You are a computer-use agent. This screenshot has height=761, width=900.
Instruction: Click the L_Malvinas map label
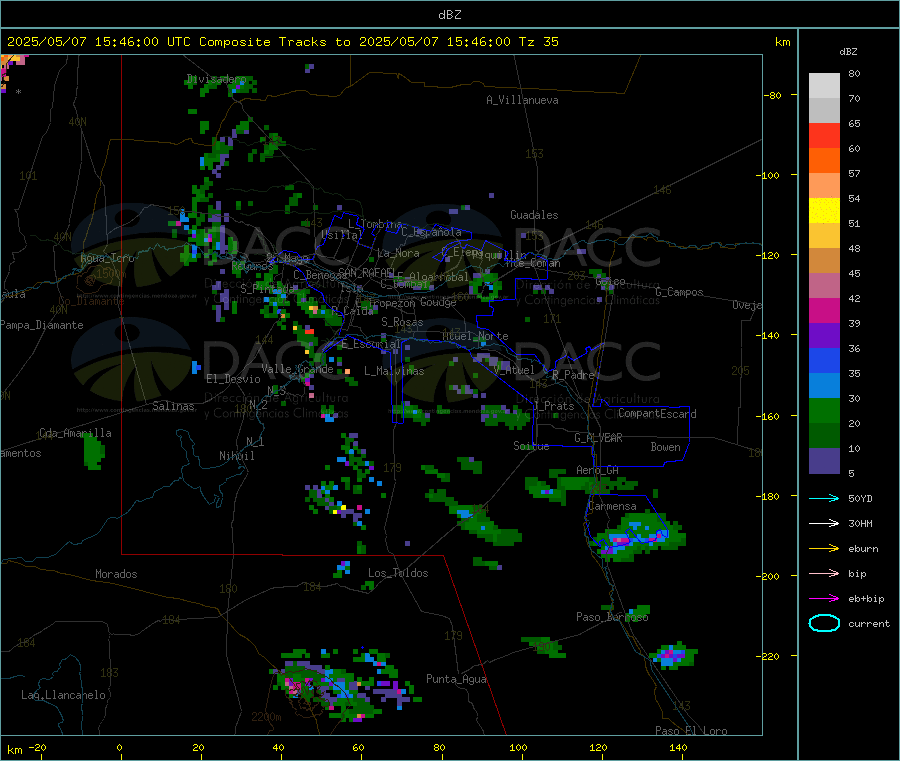click(x=394, y=371)
